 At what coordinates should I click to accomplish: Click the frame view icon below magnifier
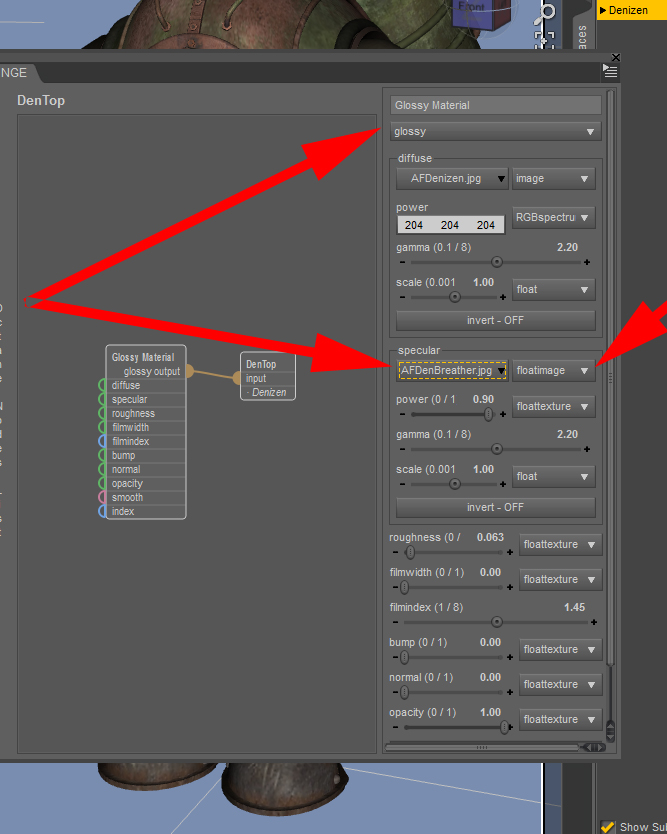(x=544, y=40)
